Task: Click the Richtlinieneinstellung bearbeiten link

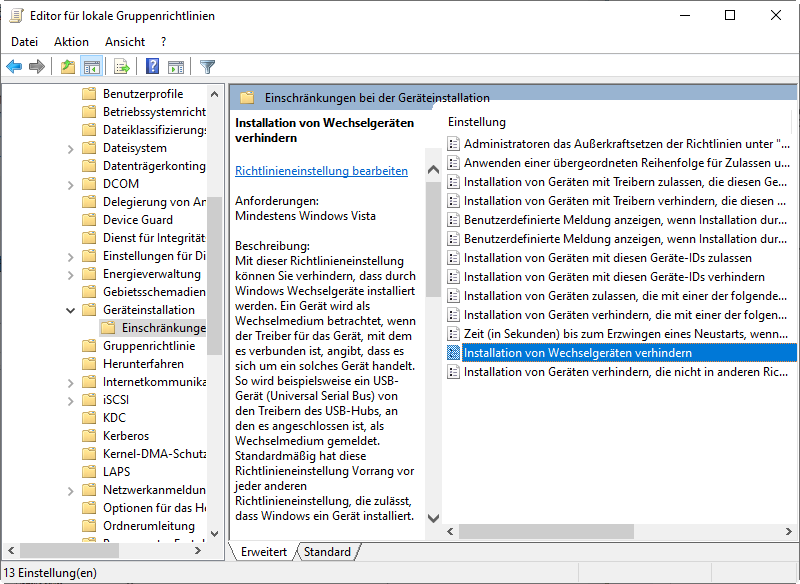Action: click(321, 171)
